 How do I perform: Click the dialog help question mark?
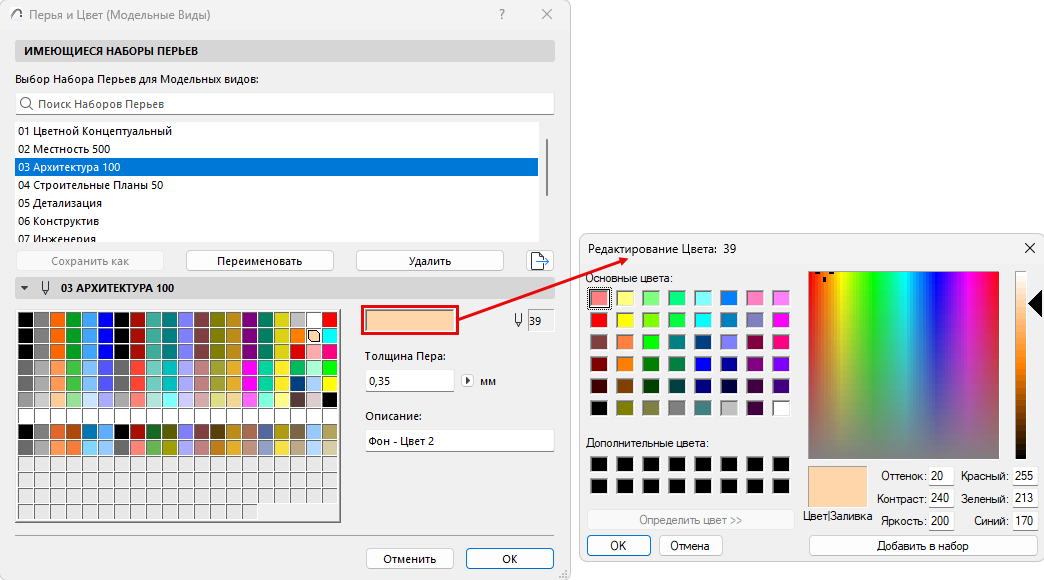(501, 15)
